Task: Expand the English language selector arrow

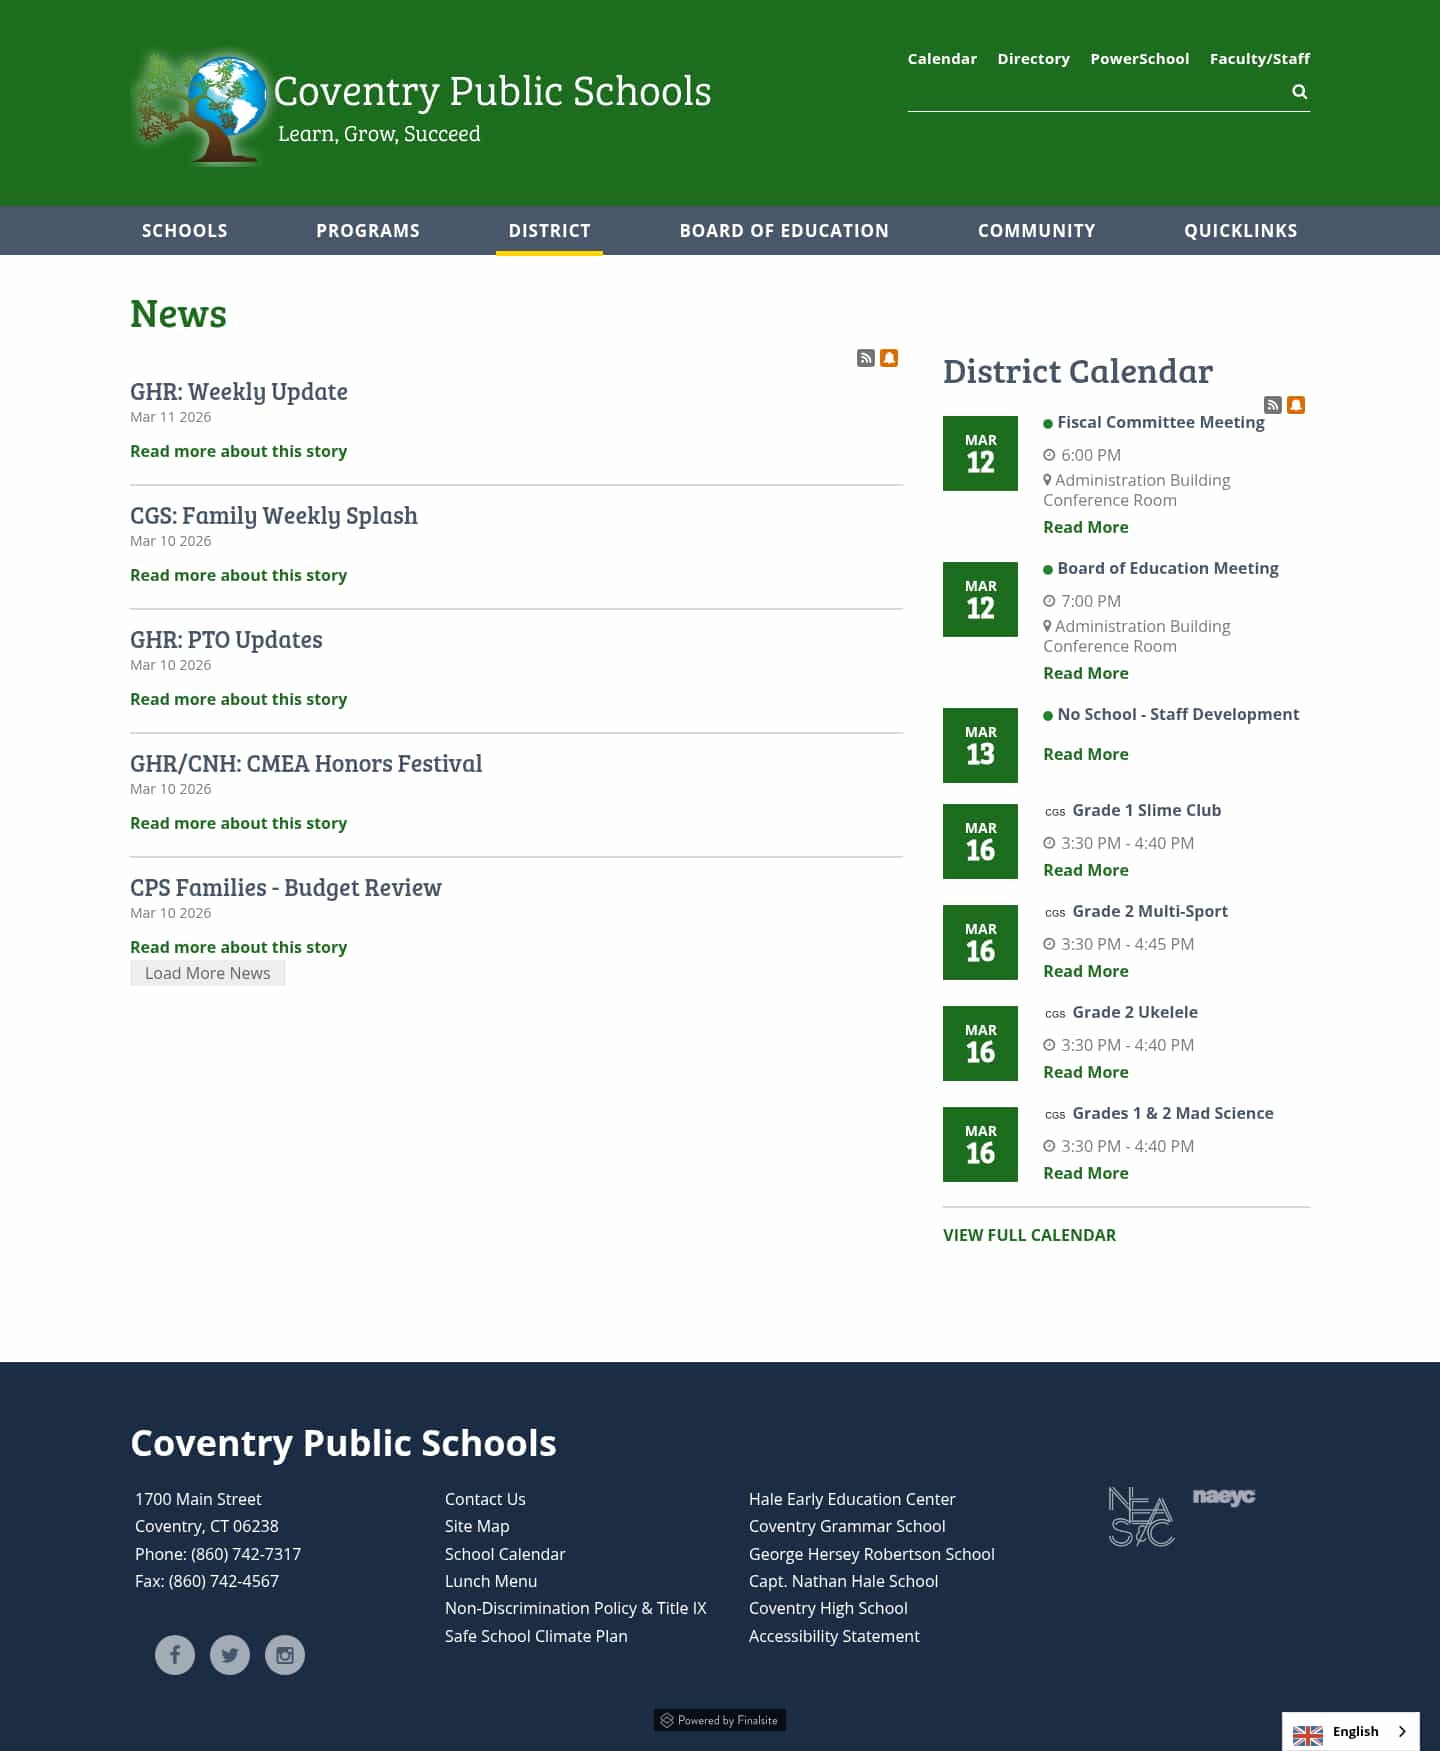Action: click(x=1402, y=1732)
